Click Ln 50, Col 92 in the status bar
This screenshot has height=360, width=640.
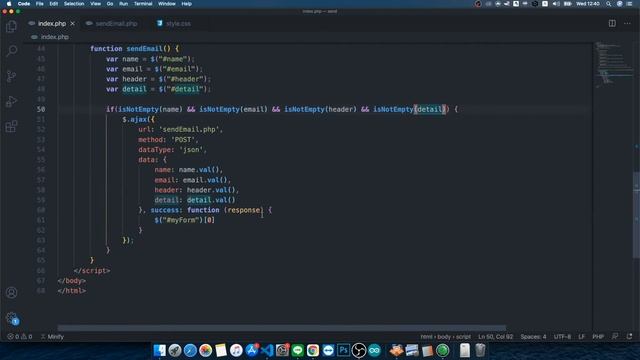pyautogui.click(x=496, y=337)
